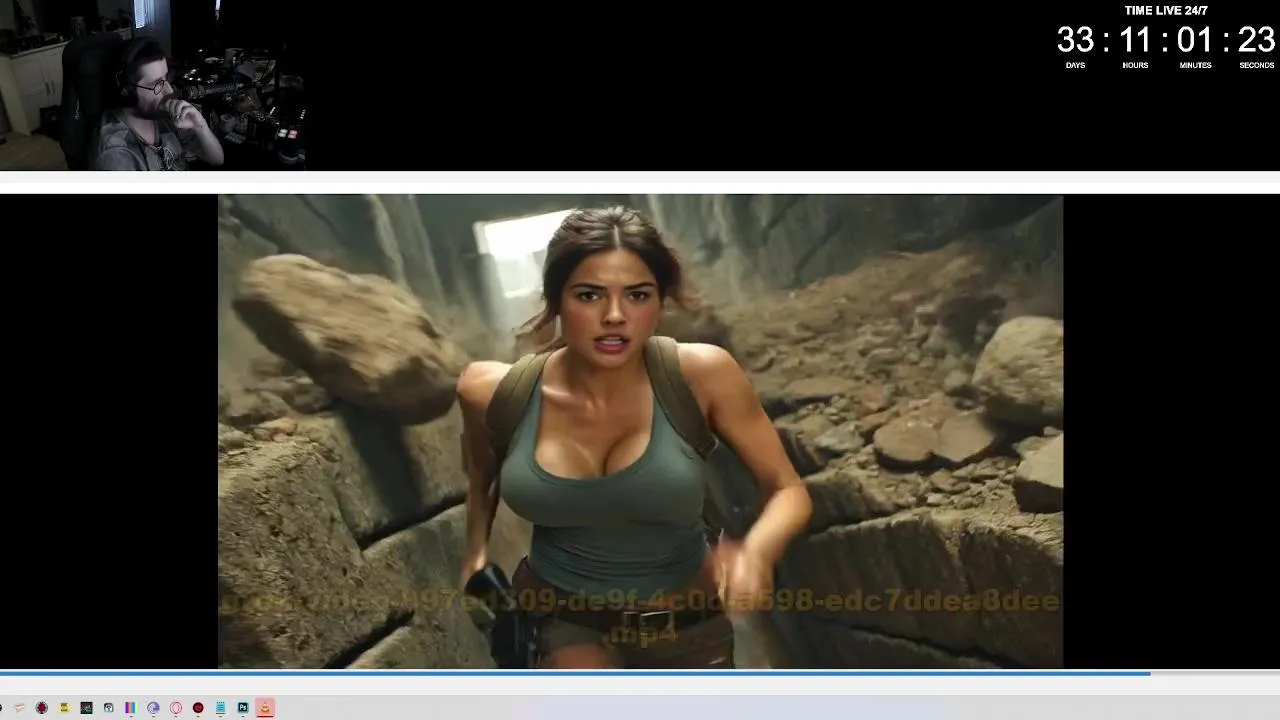The width and height of the screenshot is (1280, 720).
Task: Click the 33 days counter value
Action: [x=1075, y=40]
